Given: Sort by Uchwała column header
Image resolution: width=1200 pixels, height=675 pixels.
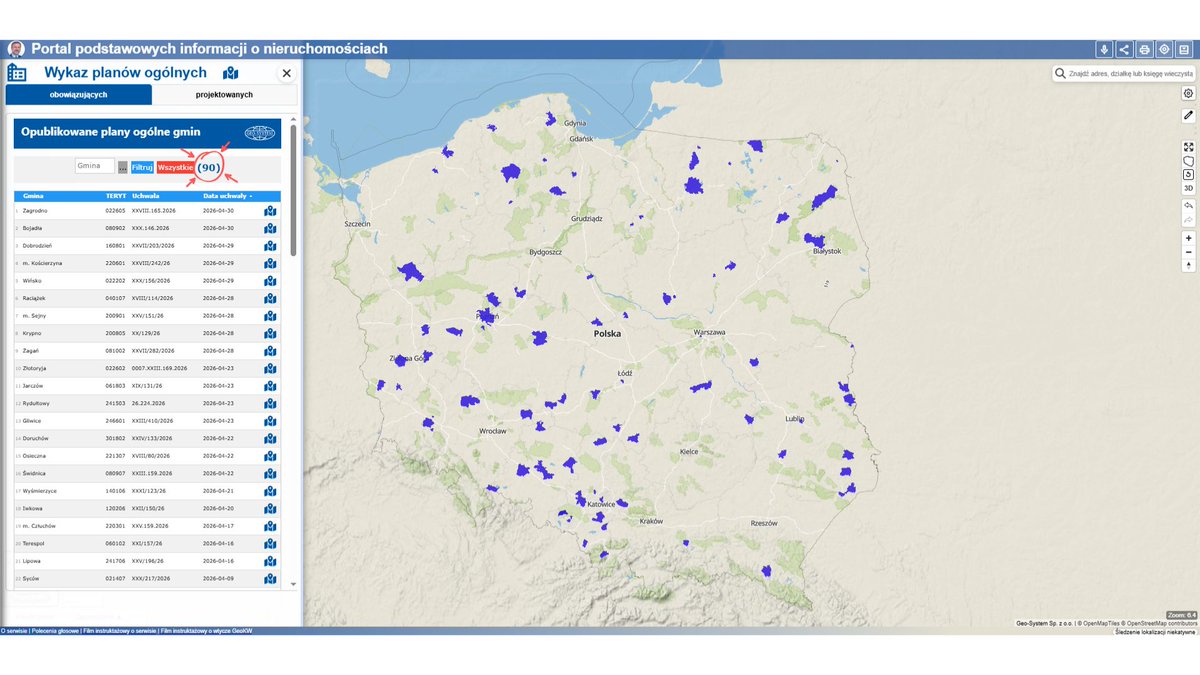Looking at the screenshot, I should 146,196.
